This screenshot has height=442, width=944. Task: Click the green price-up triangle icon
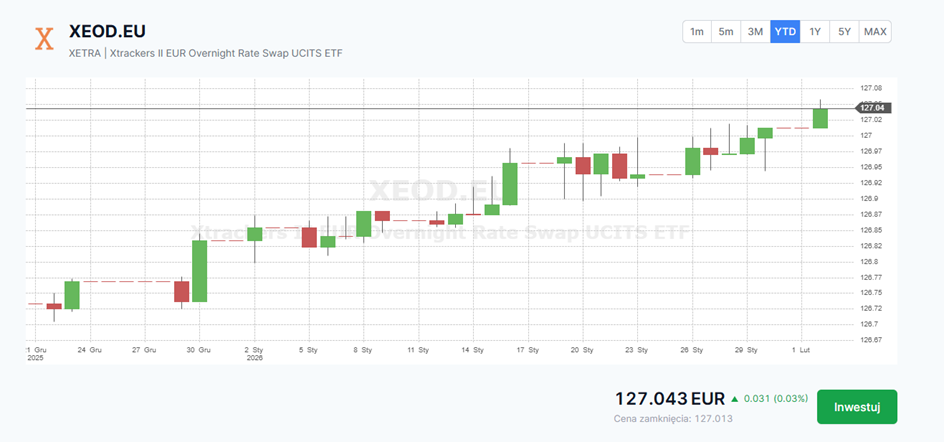735,398
